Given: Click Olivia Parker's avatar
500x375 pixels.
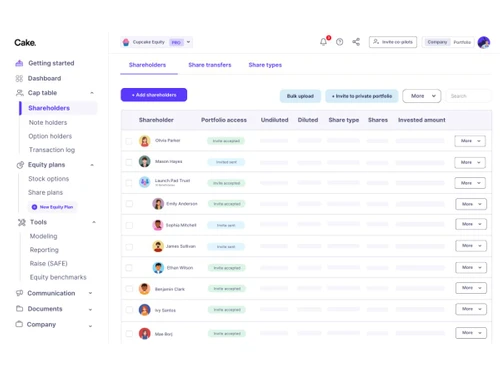Looking at the screenshot, I should [x=144, y=141].
